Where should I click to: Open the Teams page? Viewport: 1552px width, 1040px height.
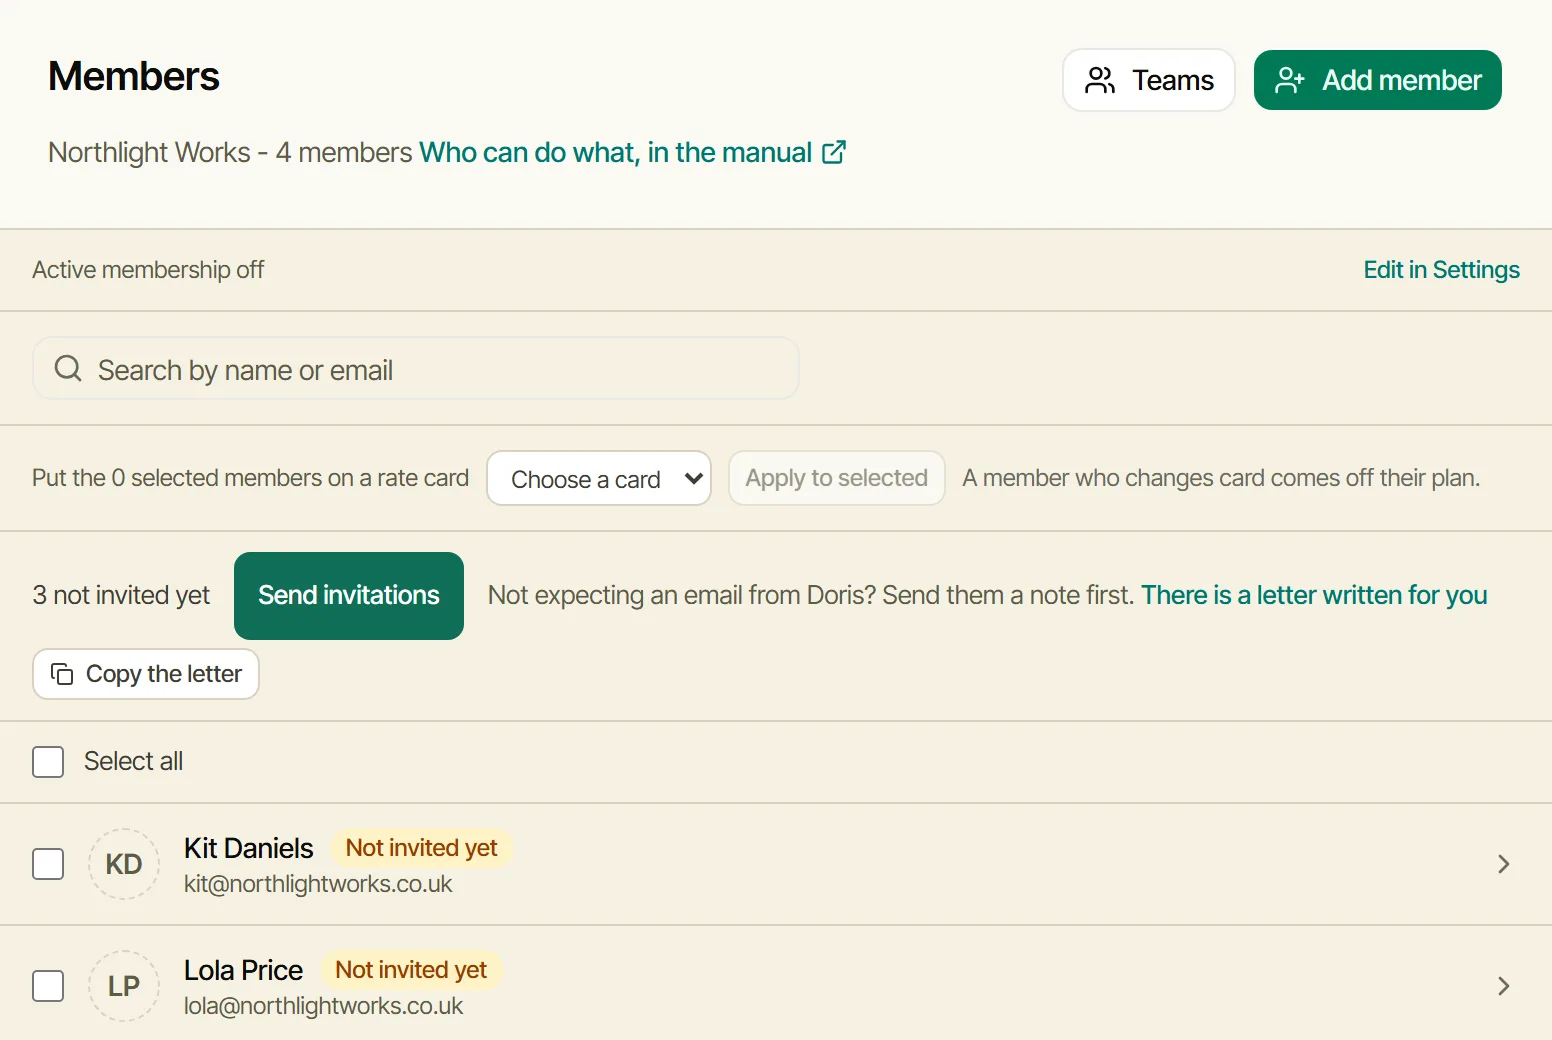(1149, 80)
